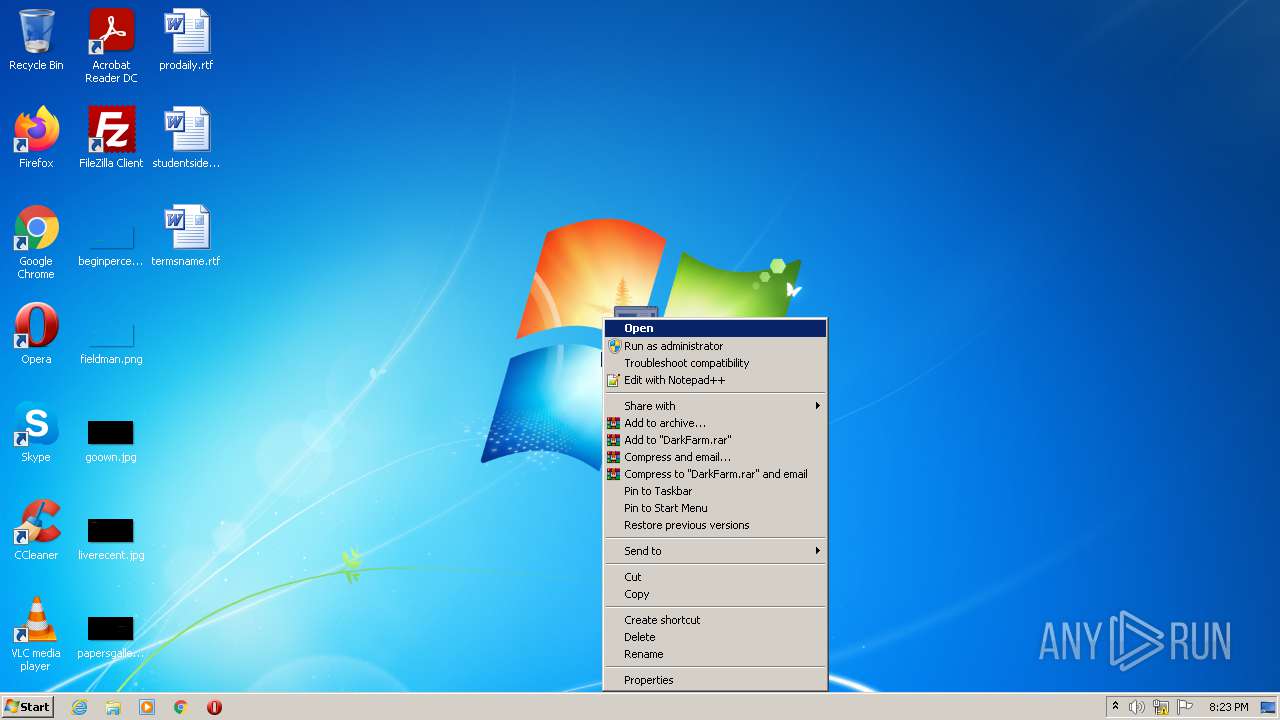Screen dimensions: 1280x720
Task: Select the FileZilla Client shortcut
Action: click(111, 138)
